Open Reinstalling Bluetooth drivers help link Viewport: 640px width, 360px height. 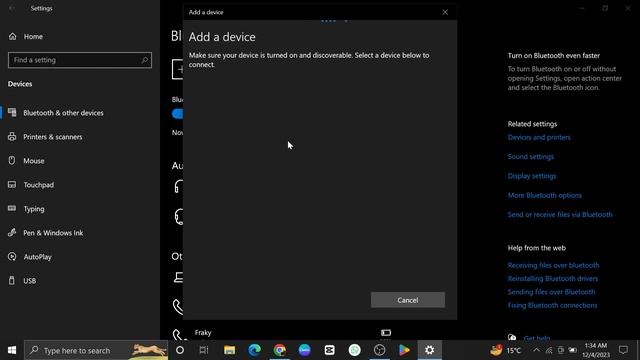point(553,279)
